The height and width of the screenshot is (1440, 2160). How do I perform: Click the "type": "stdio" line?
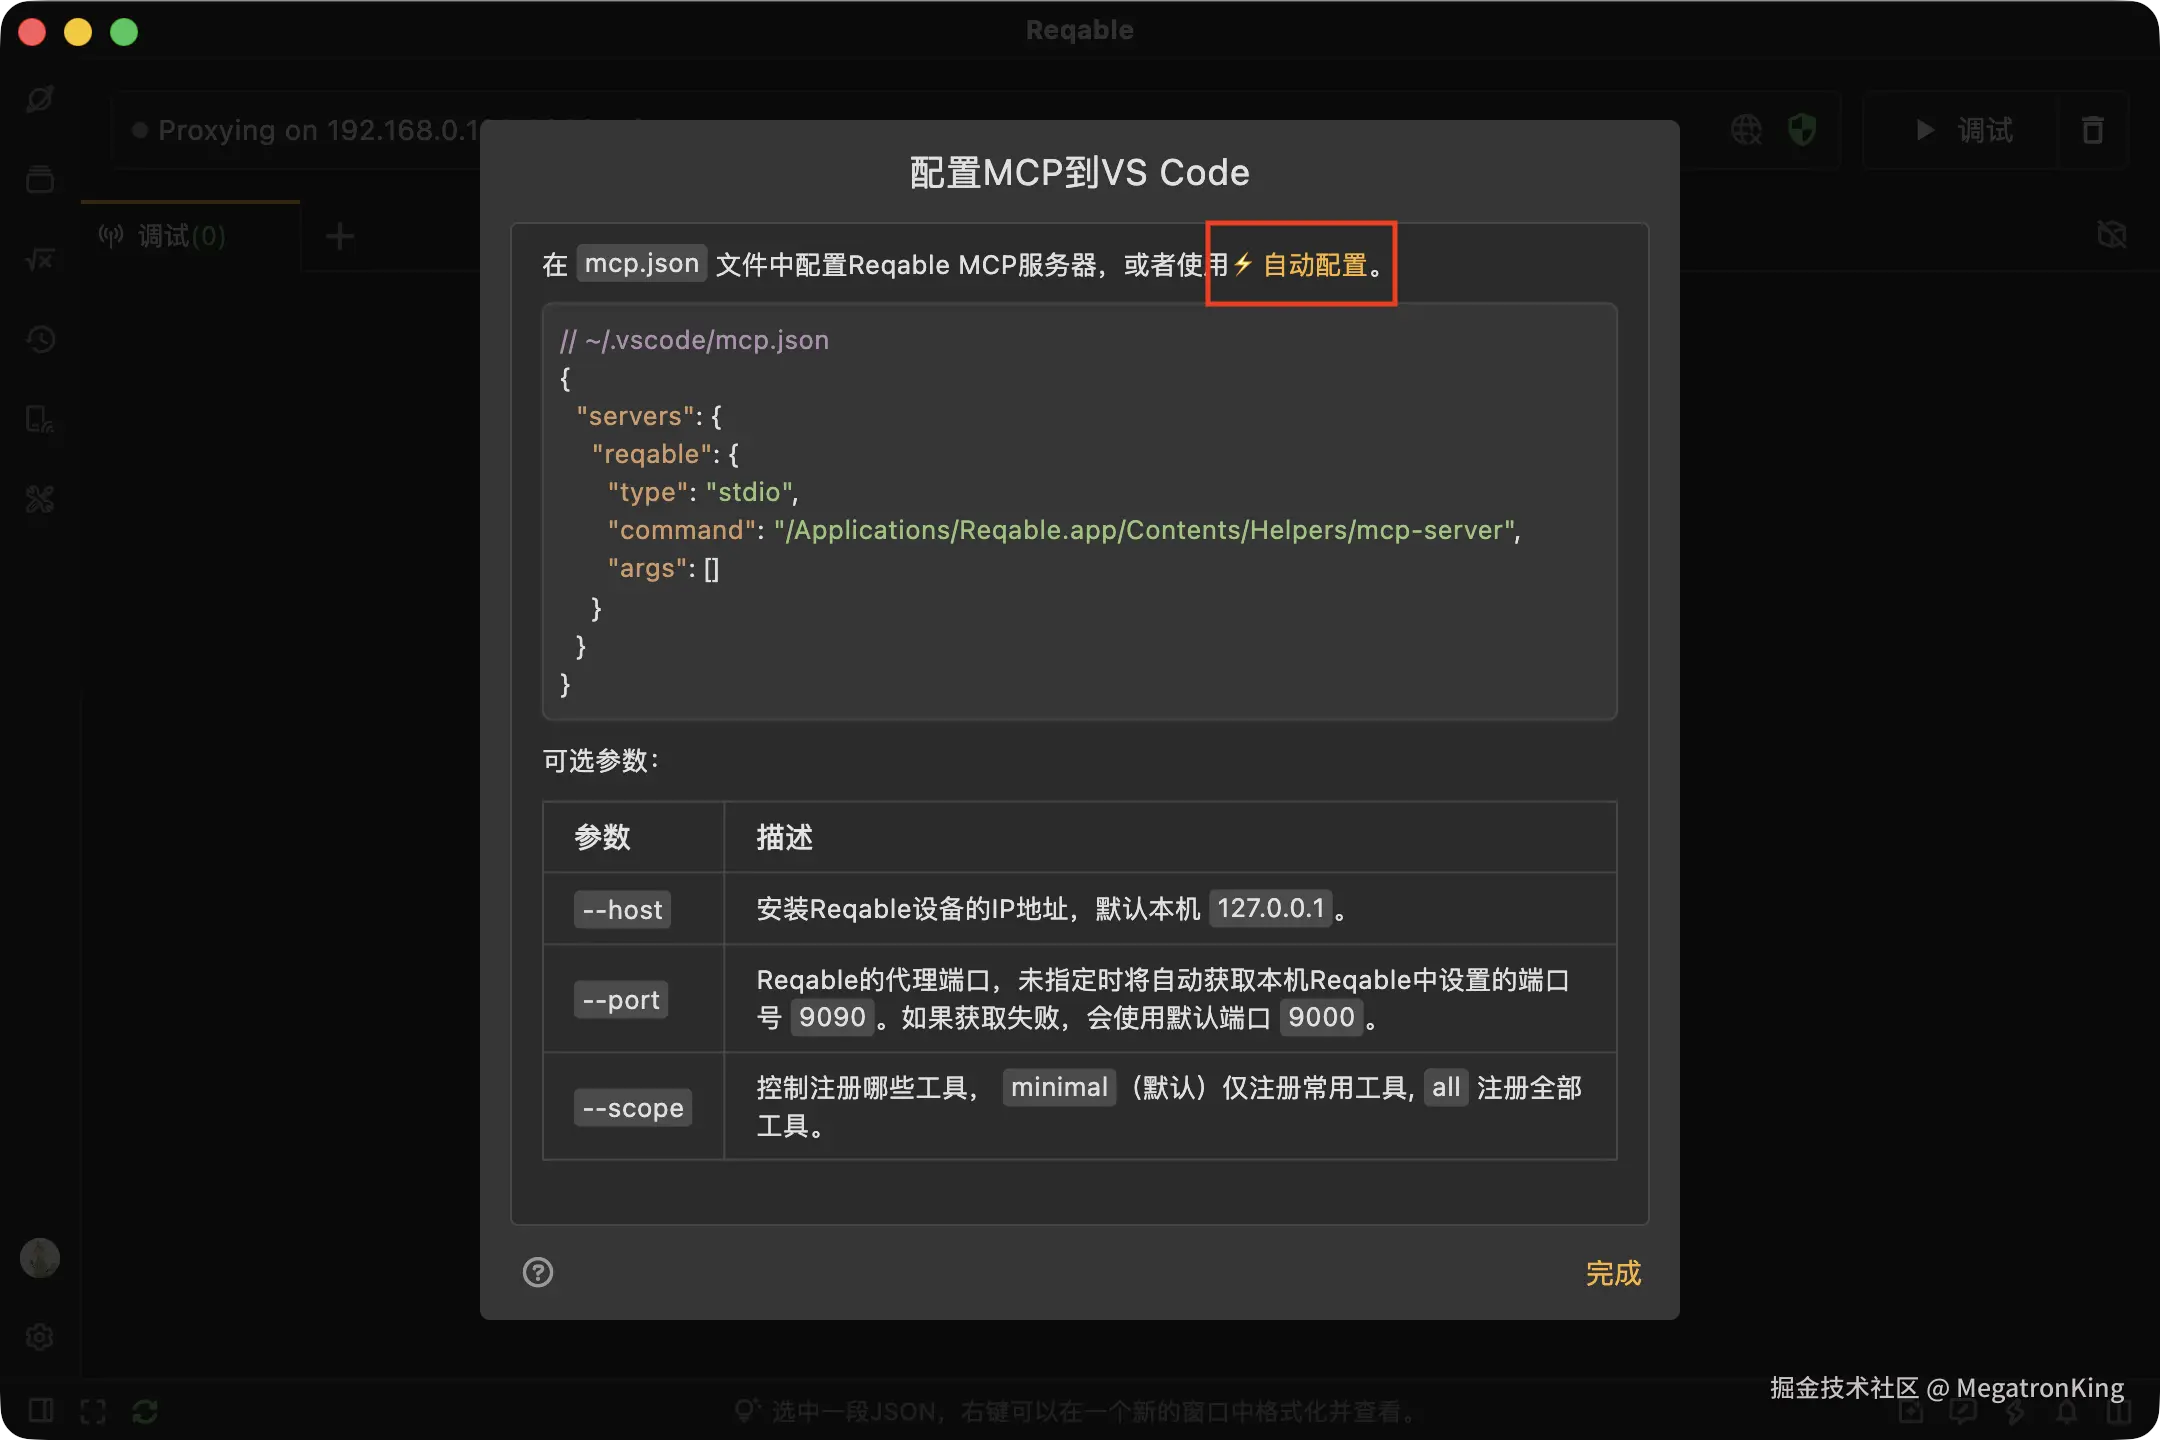[703, 492]
